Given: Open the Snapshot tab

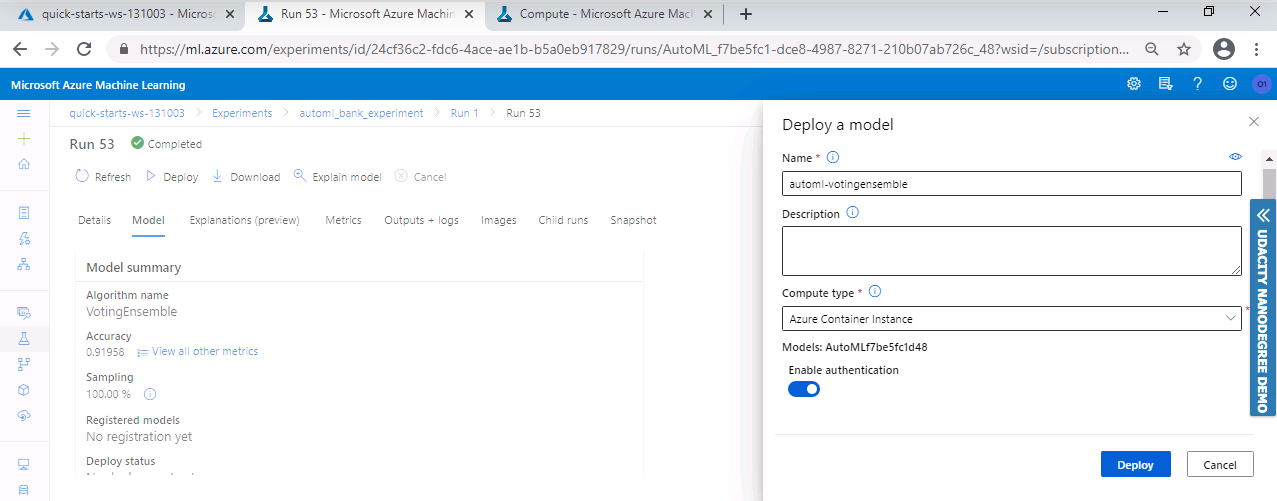Looking at the screenshot, I should (x=633, y=220).
